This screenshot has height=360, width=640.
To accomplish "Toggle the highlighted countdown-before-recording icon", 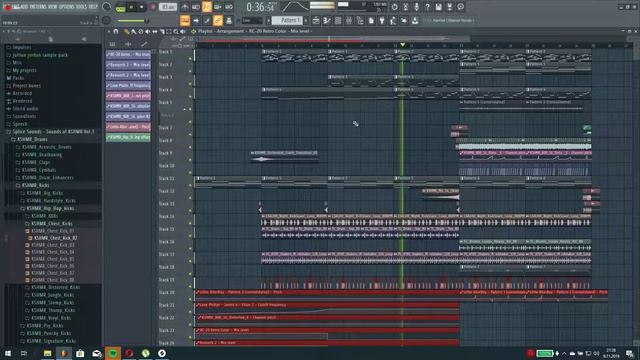I will 207,7.
